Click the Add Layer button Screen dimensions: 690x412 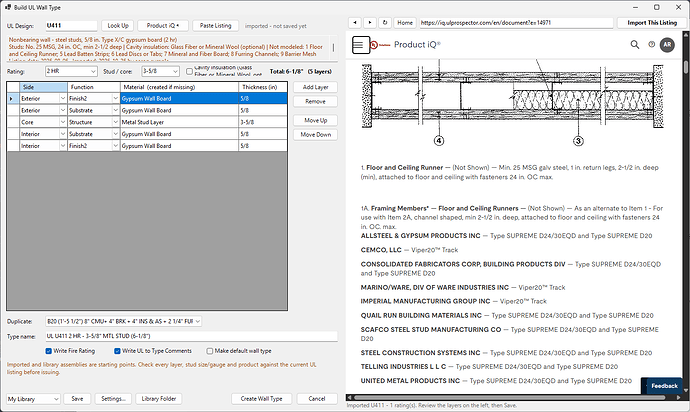coord(316,87)
